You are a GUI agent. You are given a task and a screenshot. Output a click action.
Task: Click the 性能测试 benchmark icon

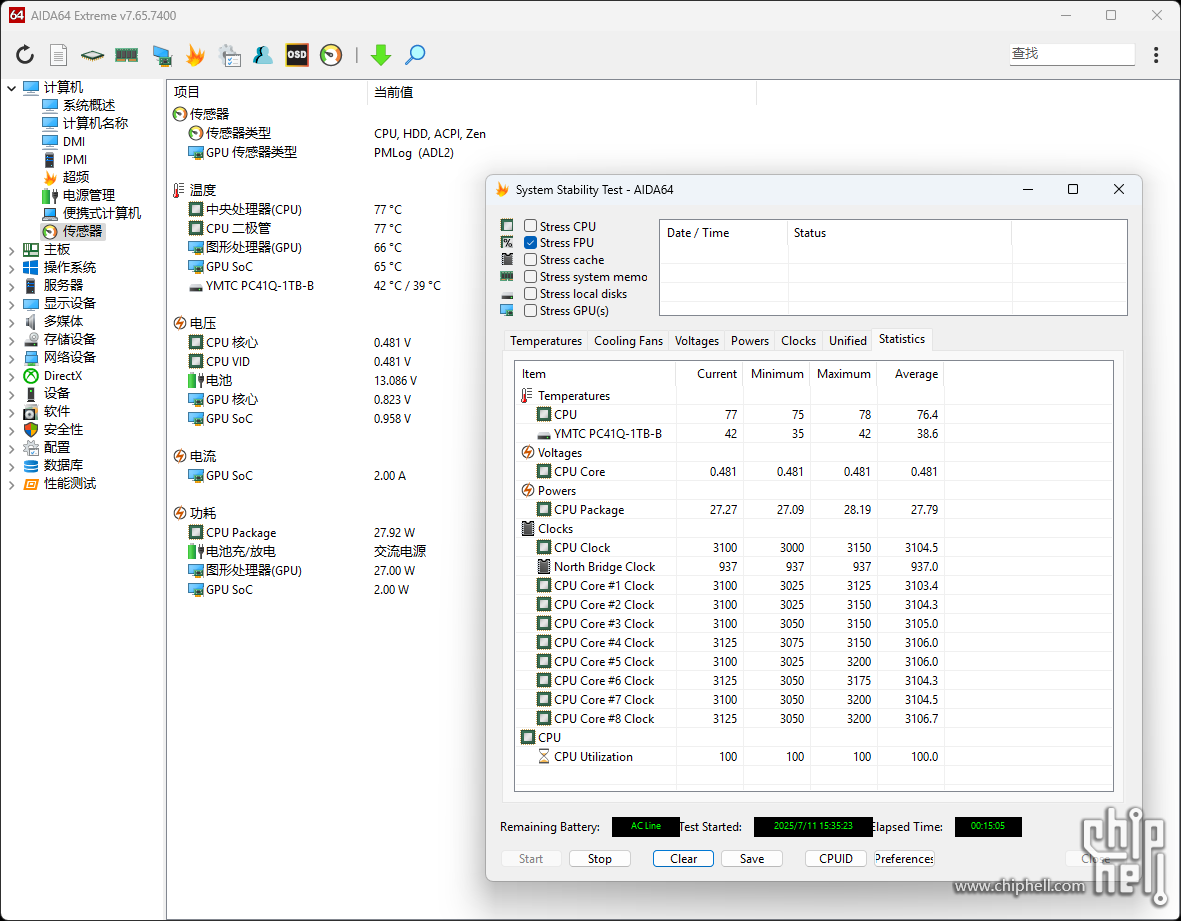pyautogui.click(x=31, y=483)
